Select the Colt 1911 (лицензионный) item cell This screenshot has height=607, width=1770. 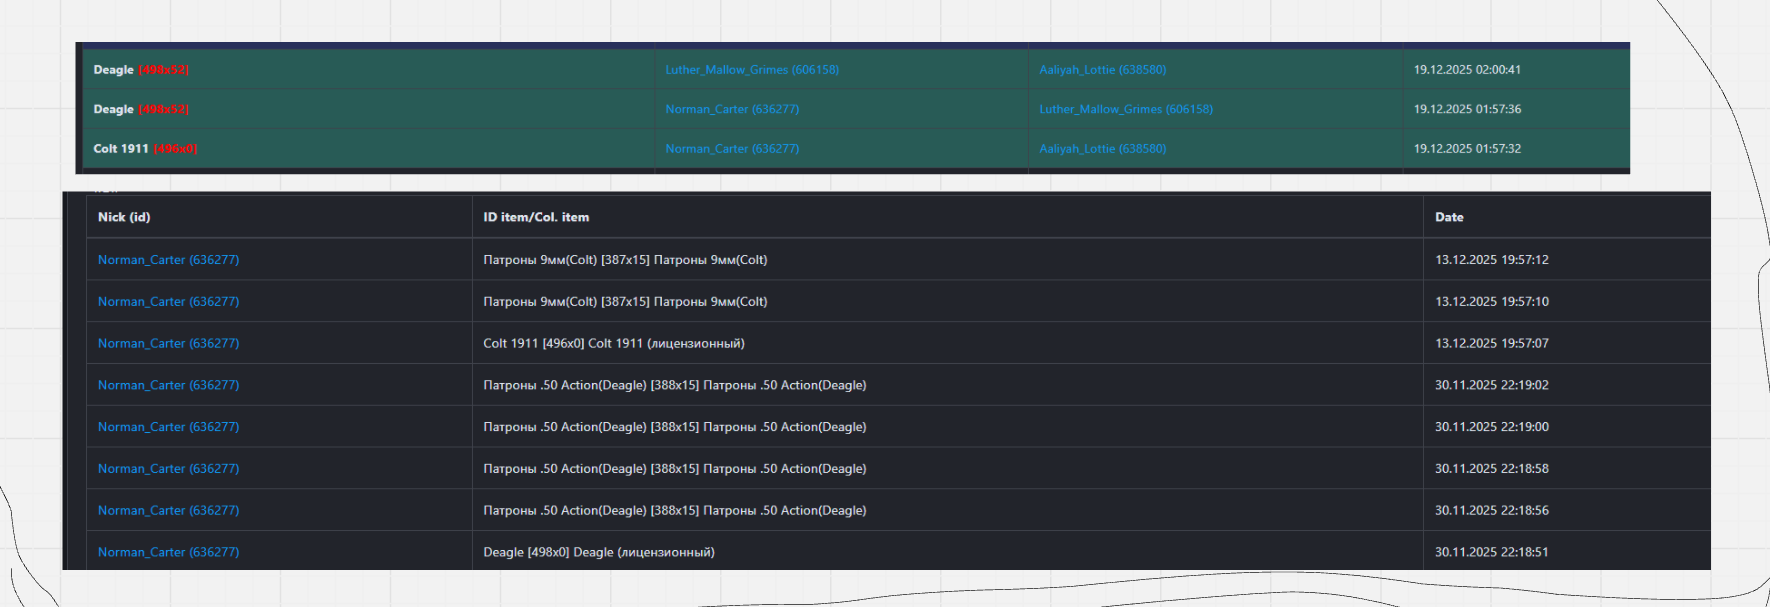click(613, 344)
